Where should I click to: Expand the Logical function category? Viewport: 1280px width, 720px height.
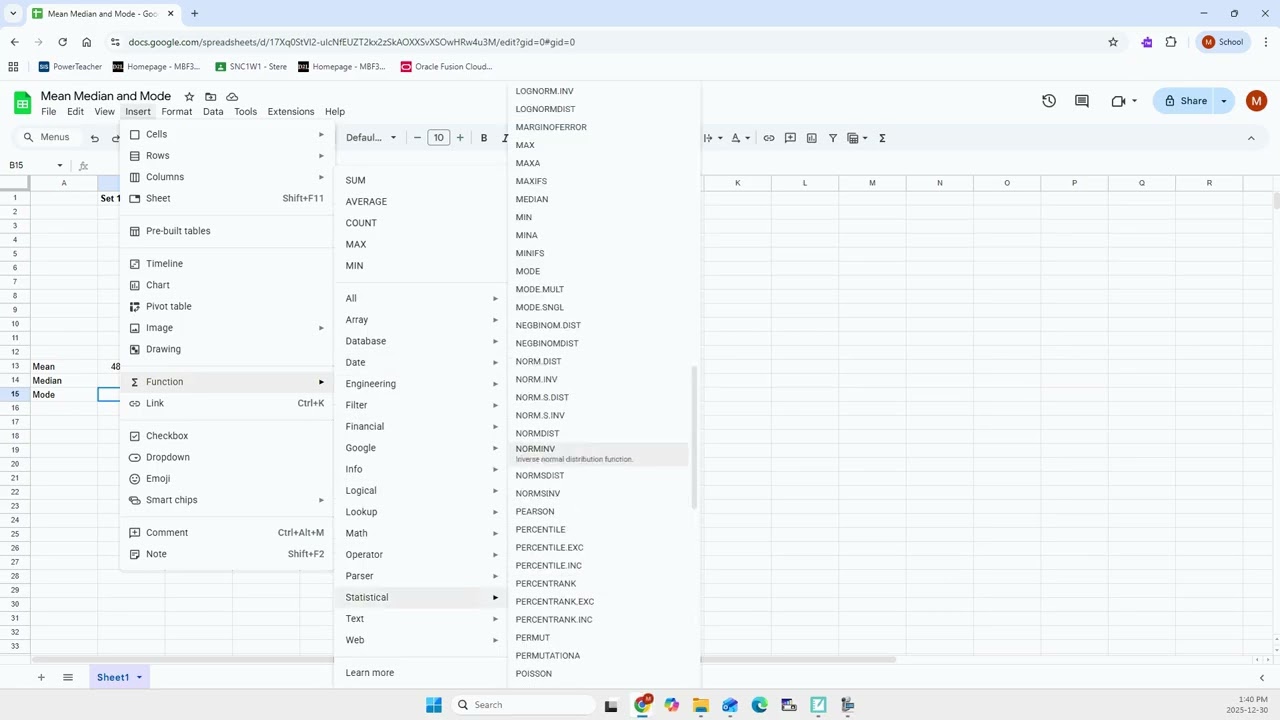[421, 490]
